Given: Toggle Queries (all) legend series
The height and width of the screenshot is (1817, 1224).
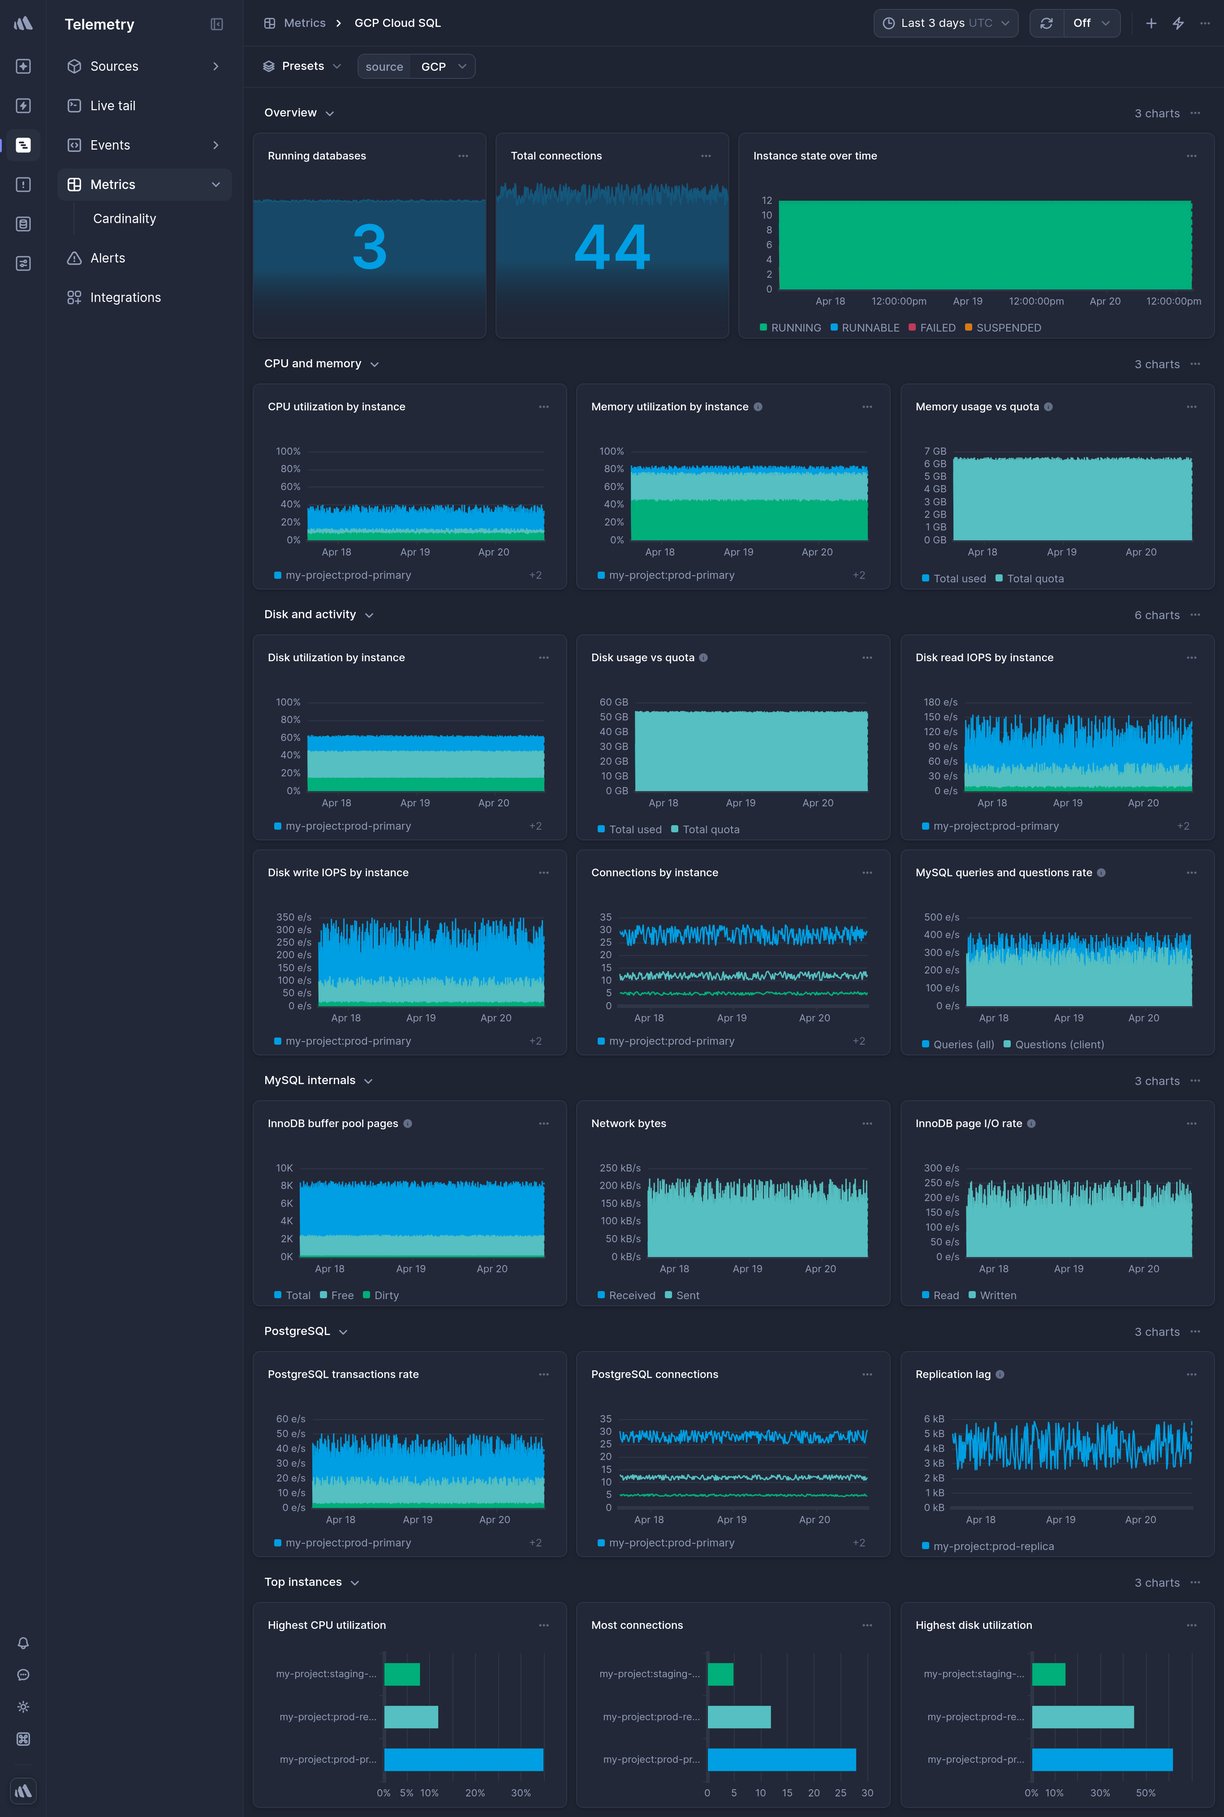Looking at the screenshot, I should pyautogui.click(x=958, y=1045).
